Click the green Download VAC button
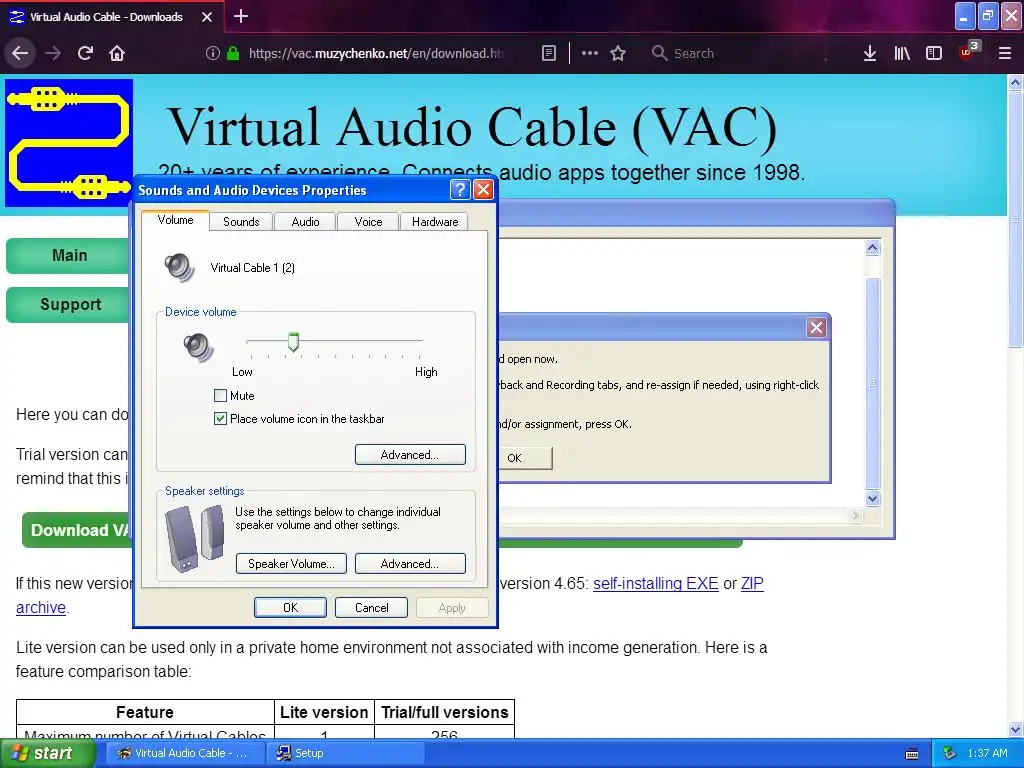1024x768 pixels. [77, 530]
